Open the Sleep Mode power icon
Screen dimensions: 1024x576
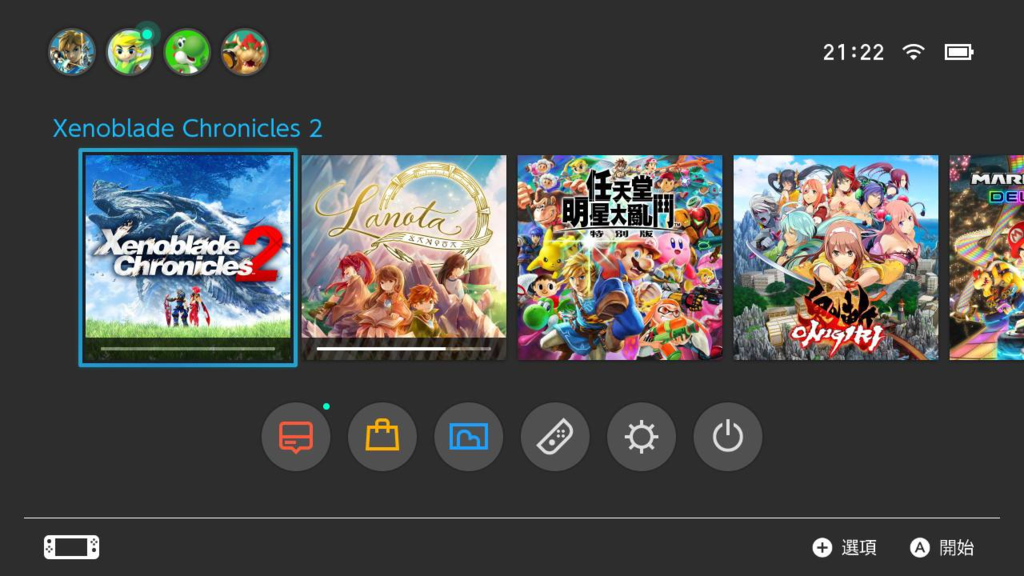[x=728, y=436]
